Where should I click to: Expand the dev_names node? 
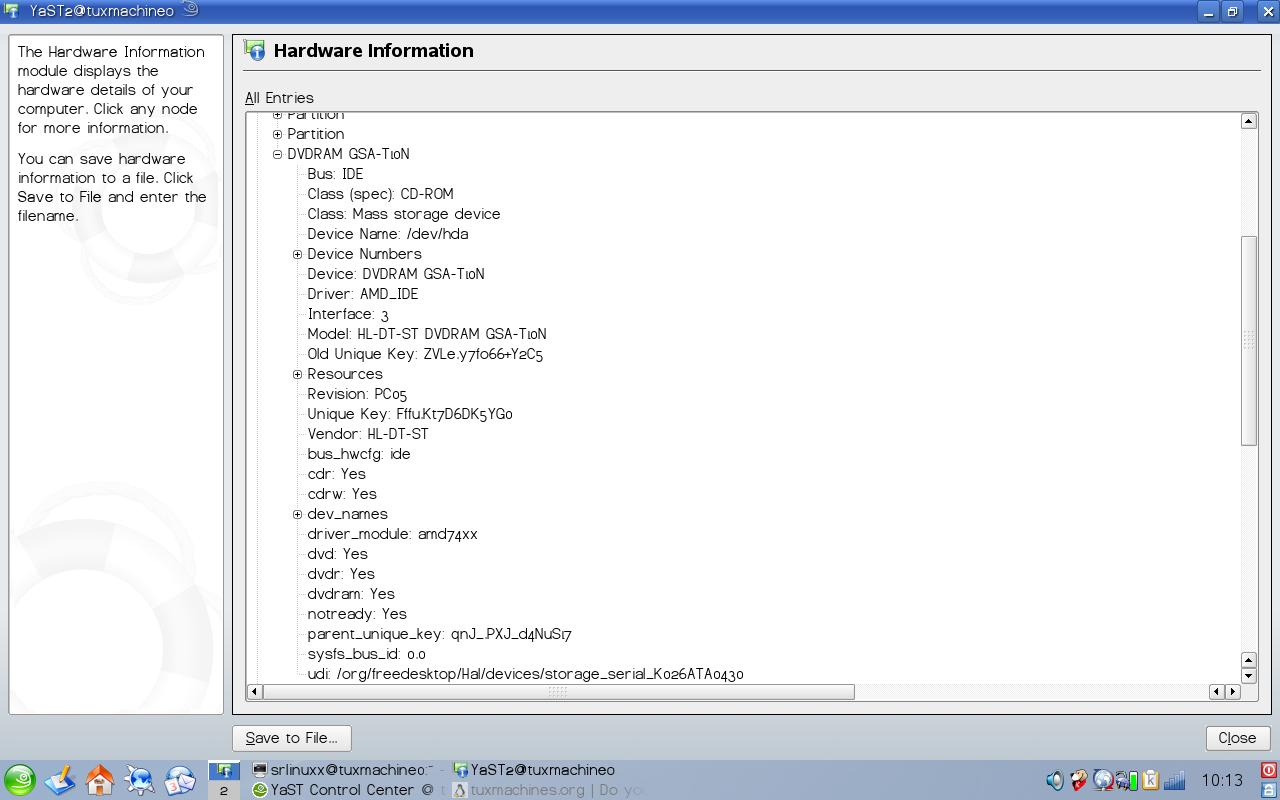click(297, 514)
